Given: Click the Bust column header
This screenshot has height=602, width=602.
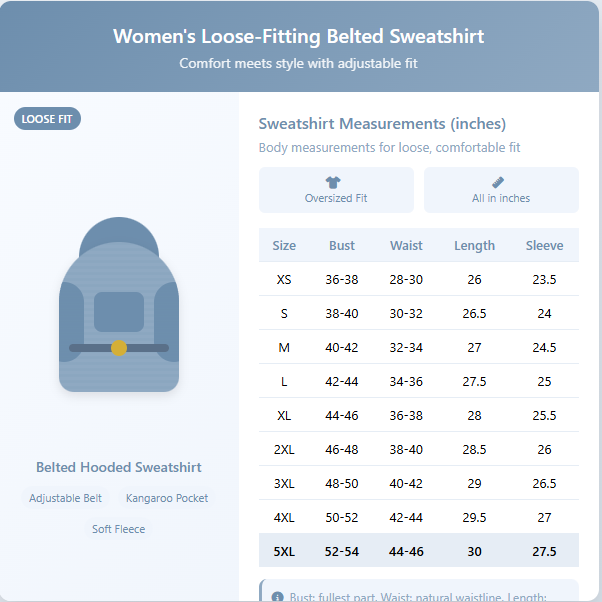Looking at the screenshot, I should [342, 245].
